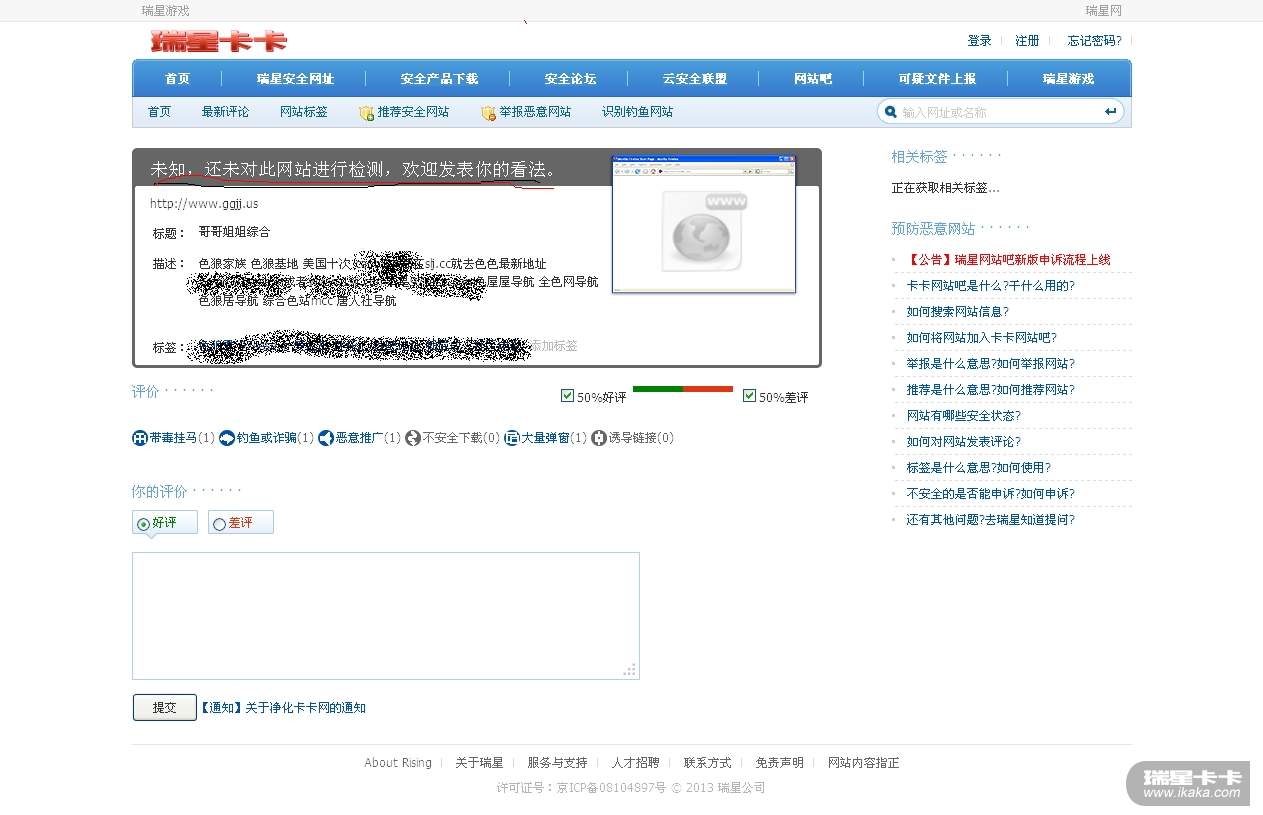Open the 瑞星游戏 navigation tab

[1068, 79]
